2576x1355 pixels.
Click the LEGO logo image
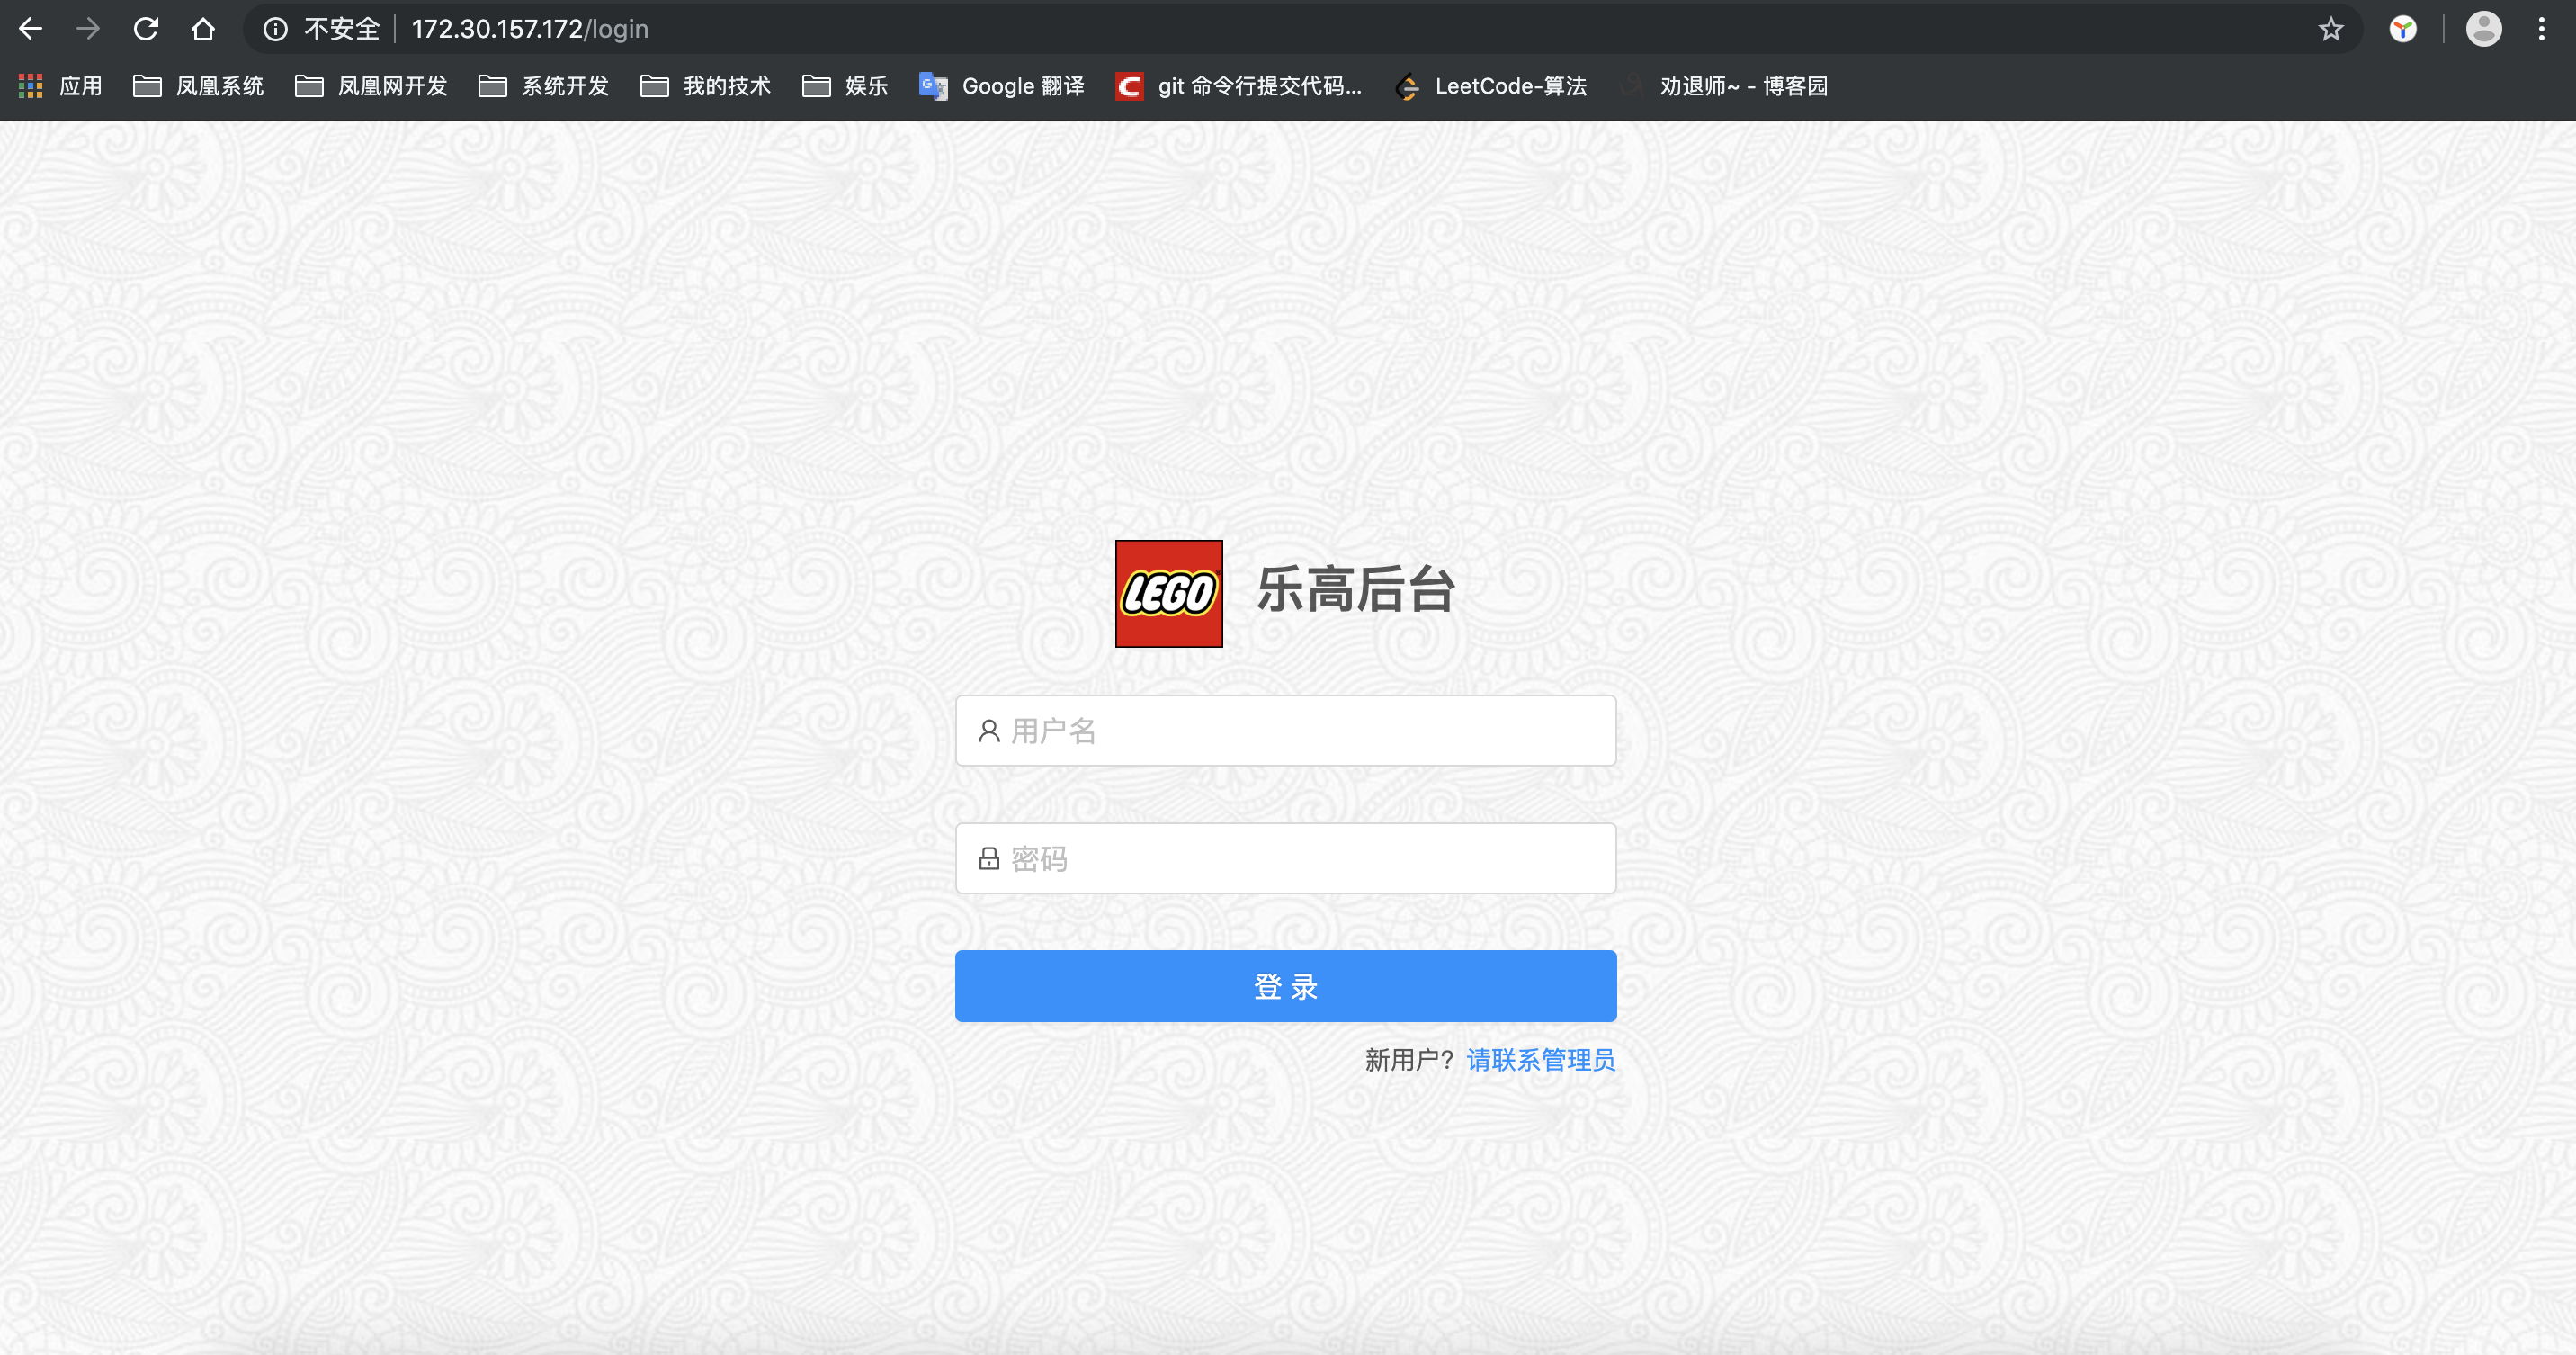(x=1168, y=593)
